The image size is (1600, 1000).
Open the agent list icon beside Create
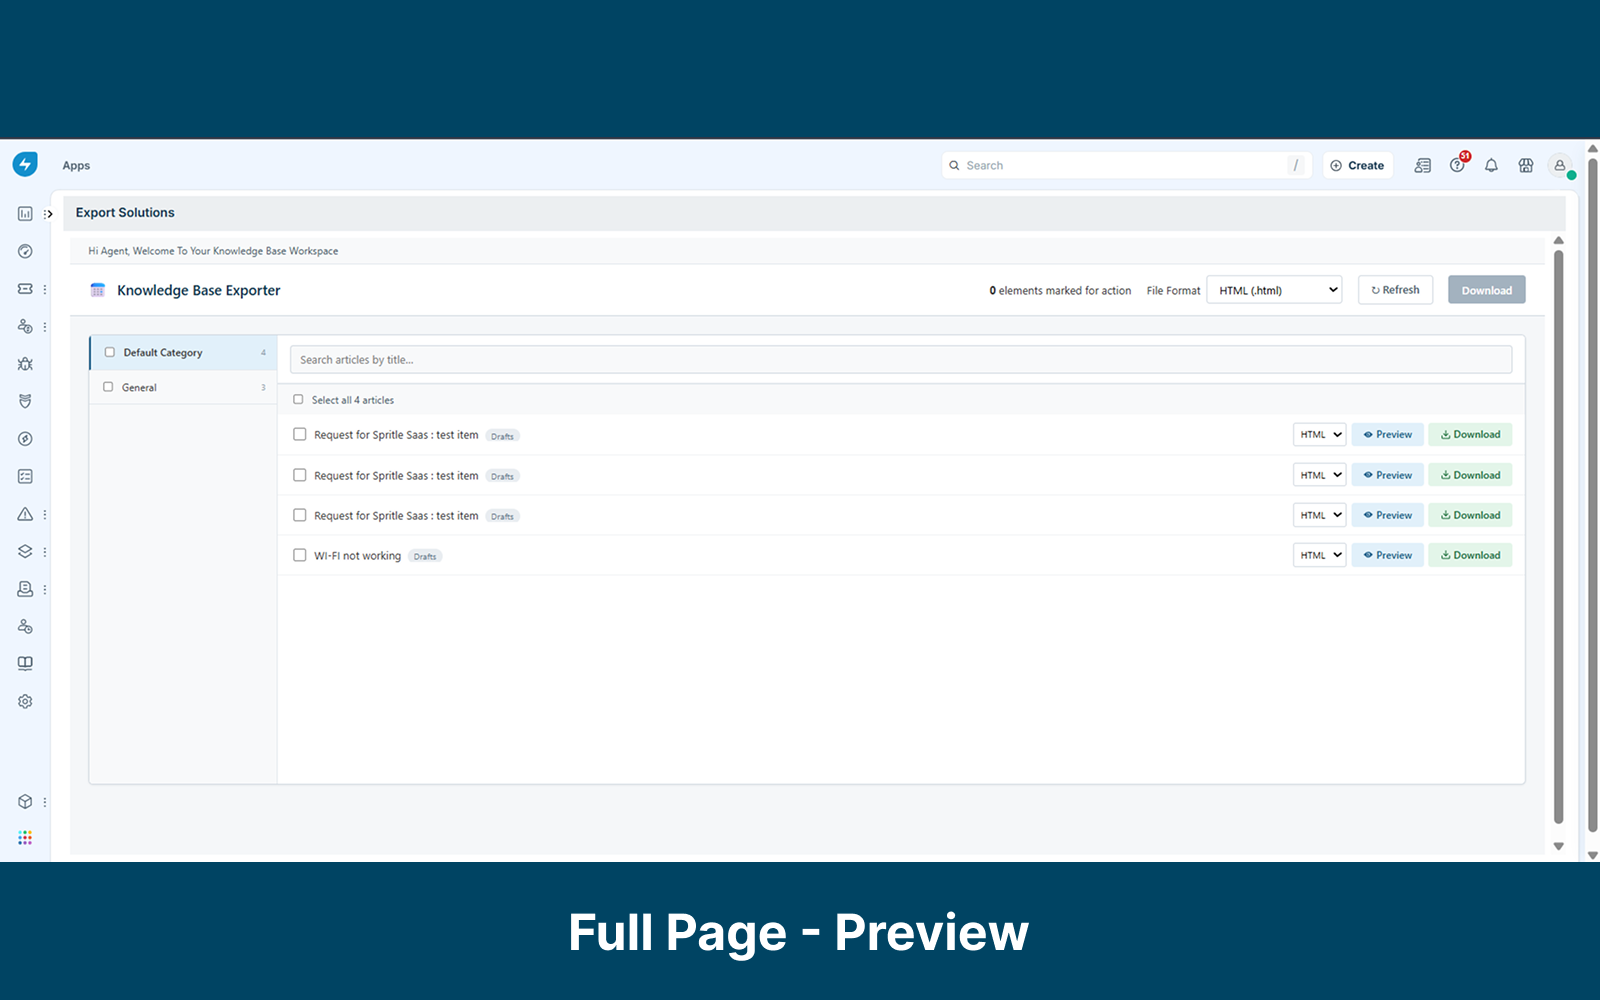pos(1423,166)
